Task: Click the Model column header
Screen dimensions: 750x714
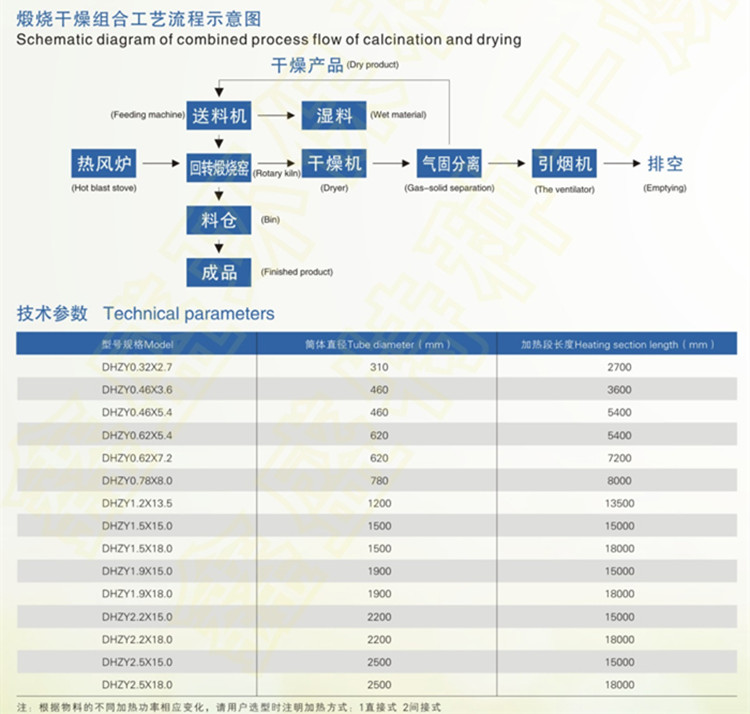Action: (x=137, y=344)
